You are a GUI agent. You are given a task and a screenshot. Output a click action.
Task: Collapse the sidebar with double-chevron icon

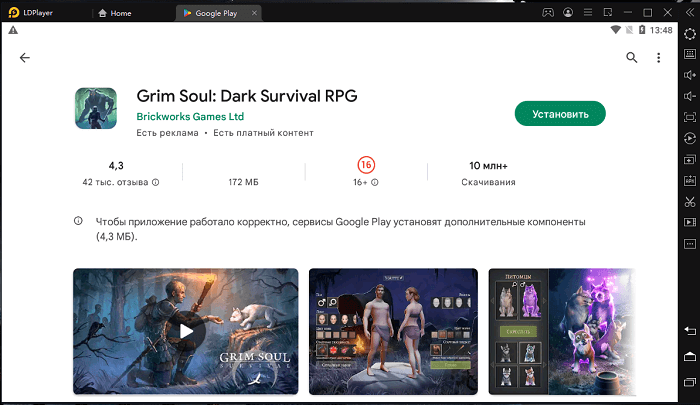(x=690, y=13)
